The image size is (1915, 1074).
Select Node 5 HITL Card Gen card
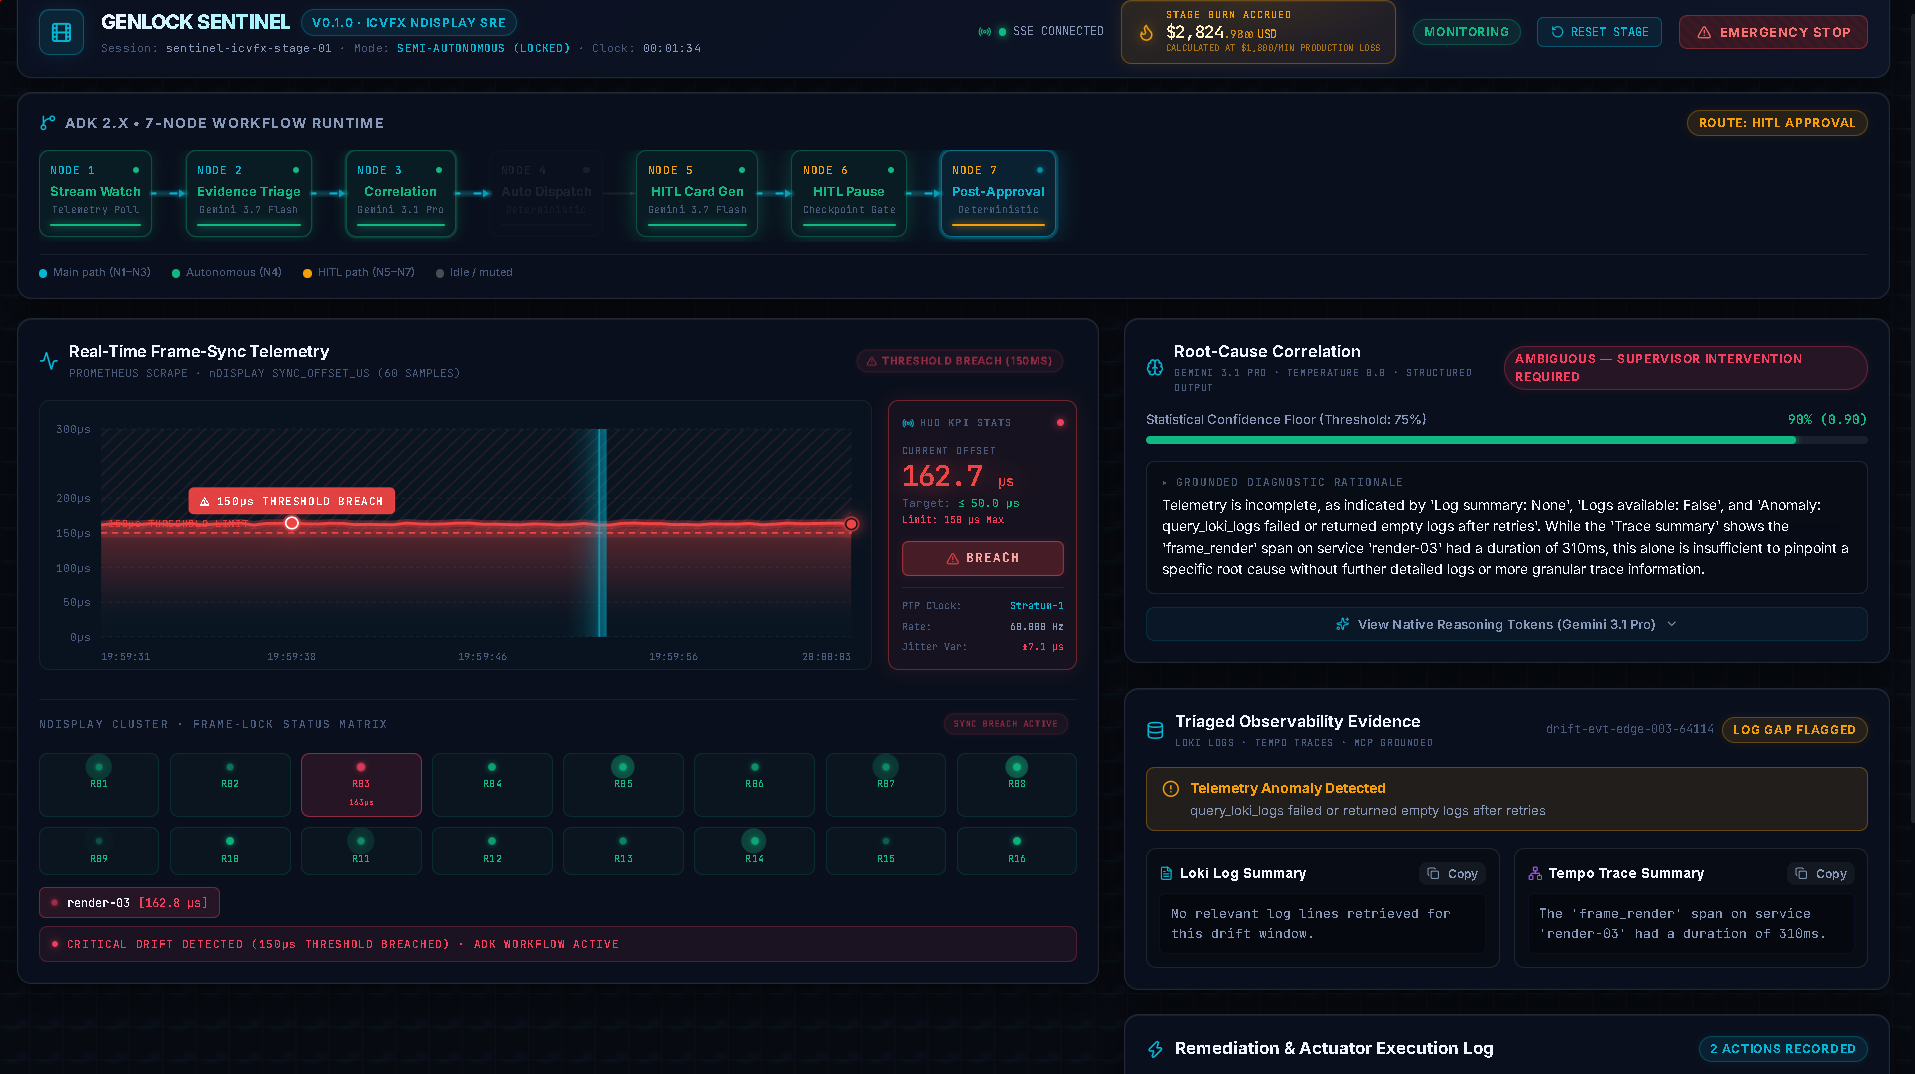[x=697, y=193]
